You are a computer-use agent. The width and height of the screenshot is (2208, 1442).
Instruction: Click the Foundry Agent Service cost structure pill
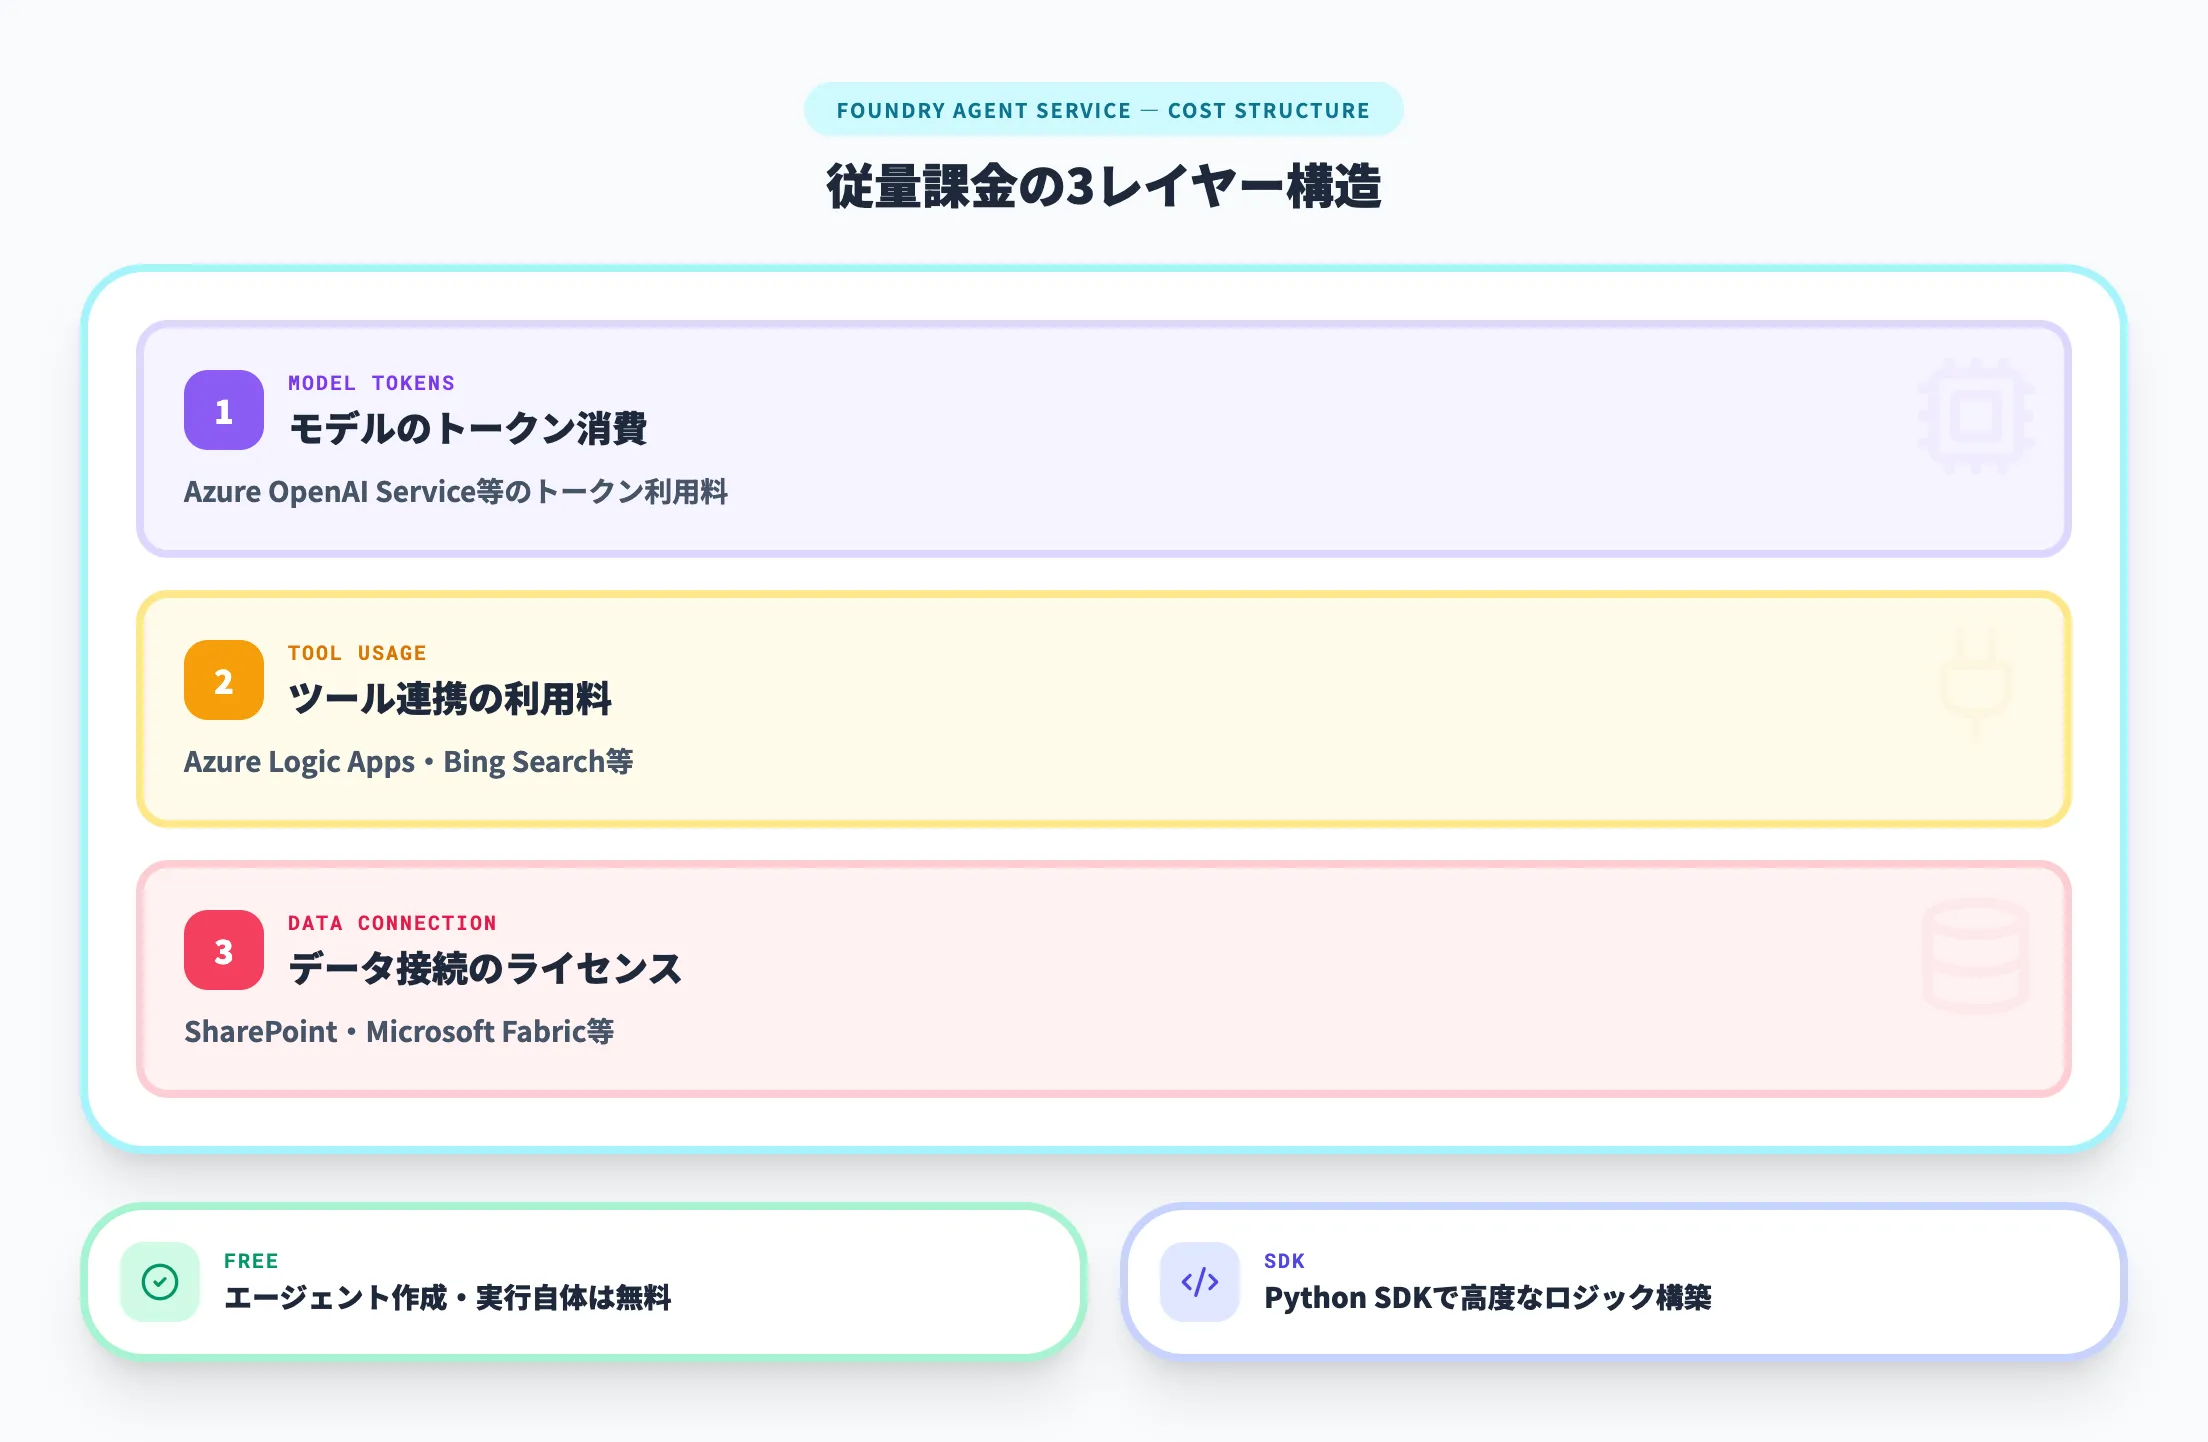[x=1103, y=110]
